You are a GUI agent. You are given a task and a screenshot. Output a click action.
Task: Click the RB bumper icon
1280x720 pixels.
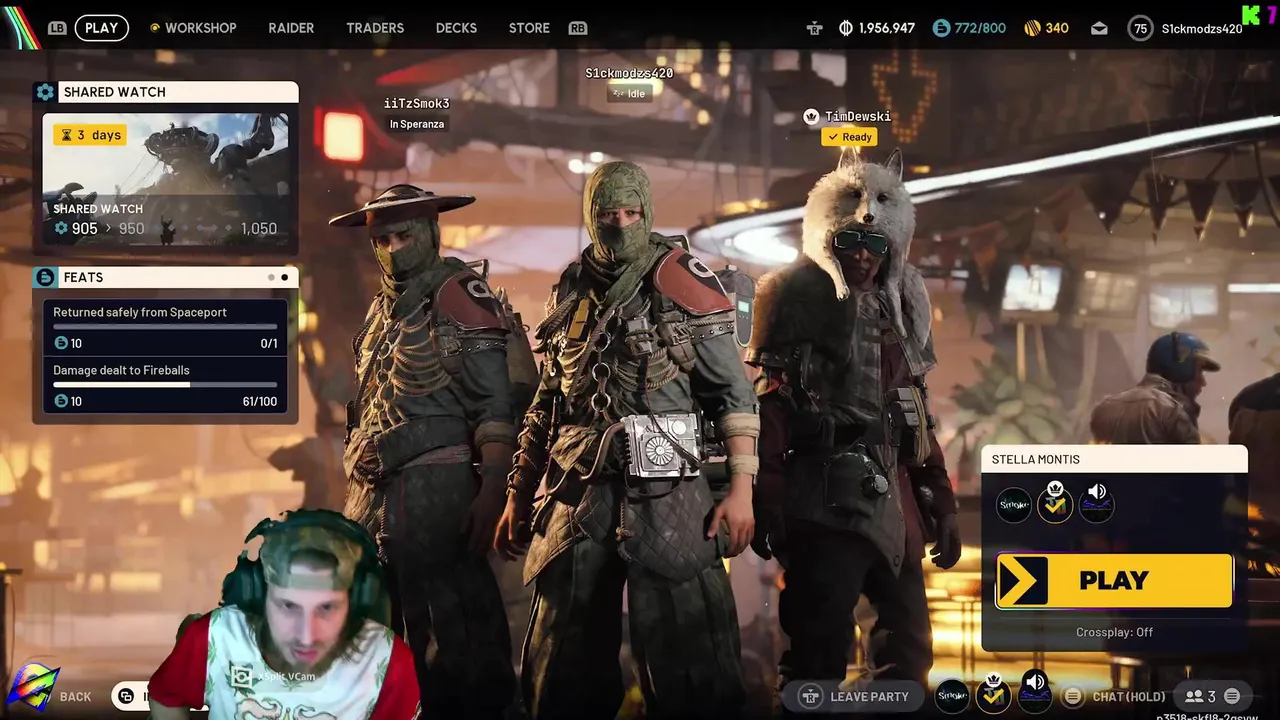(x=577, y=28)
